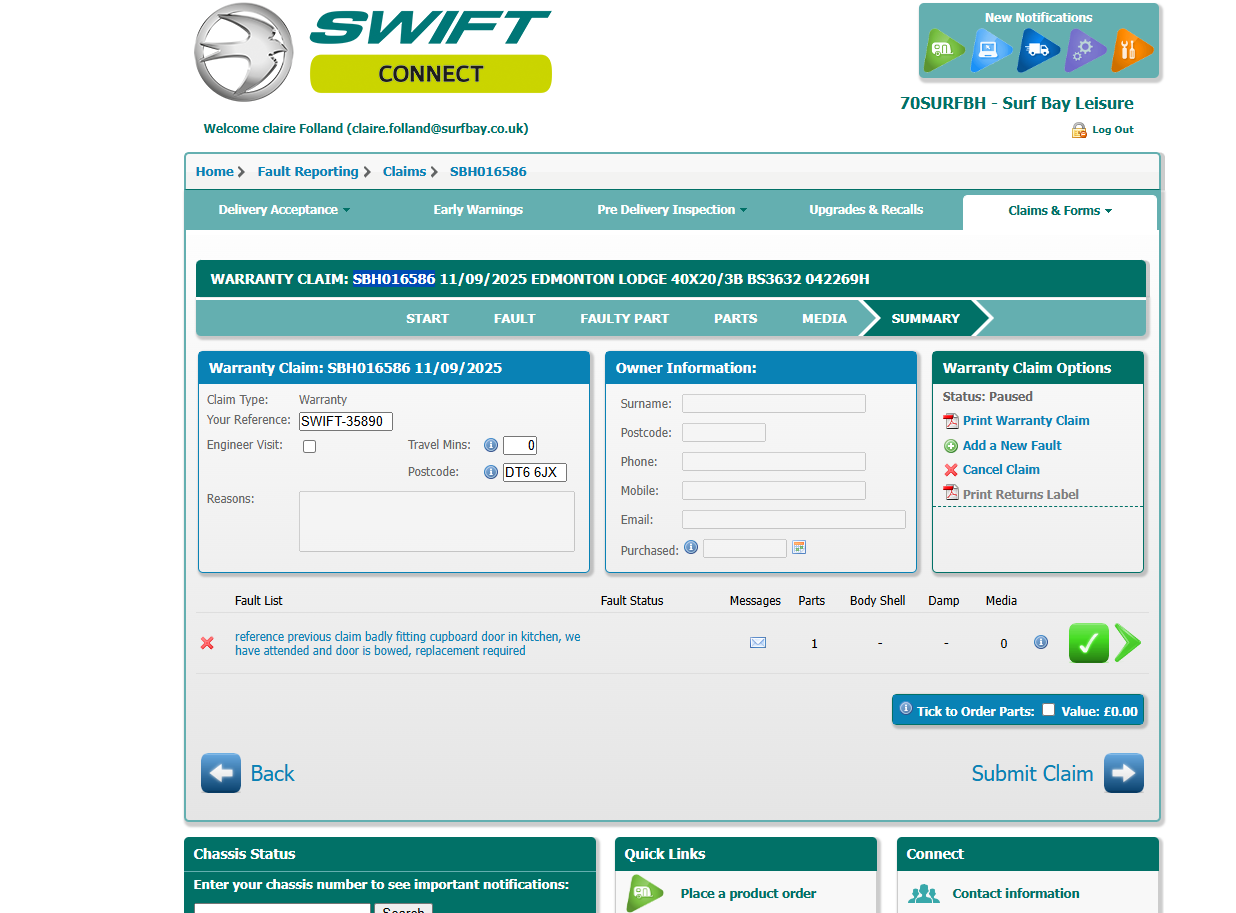Image resolution: width=1236 pixels, height=913 pixels.
Task: Click the Swift Connect logo
Action: tap(373, 50)
